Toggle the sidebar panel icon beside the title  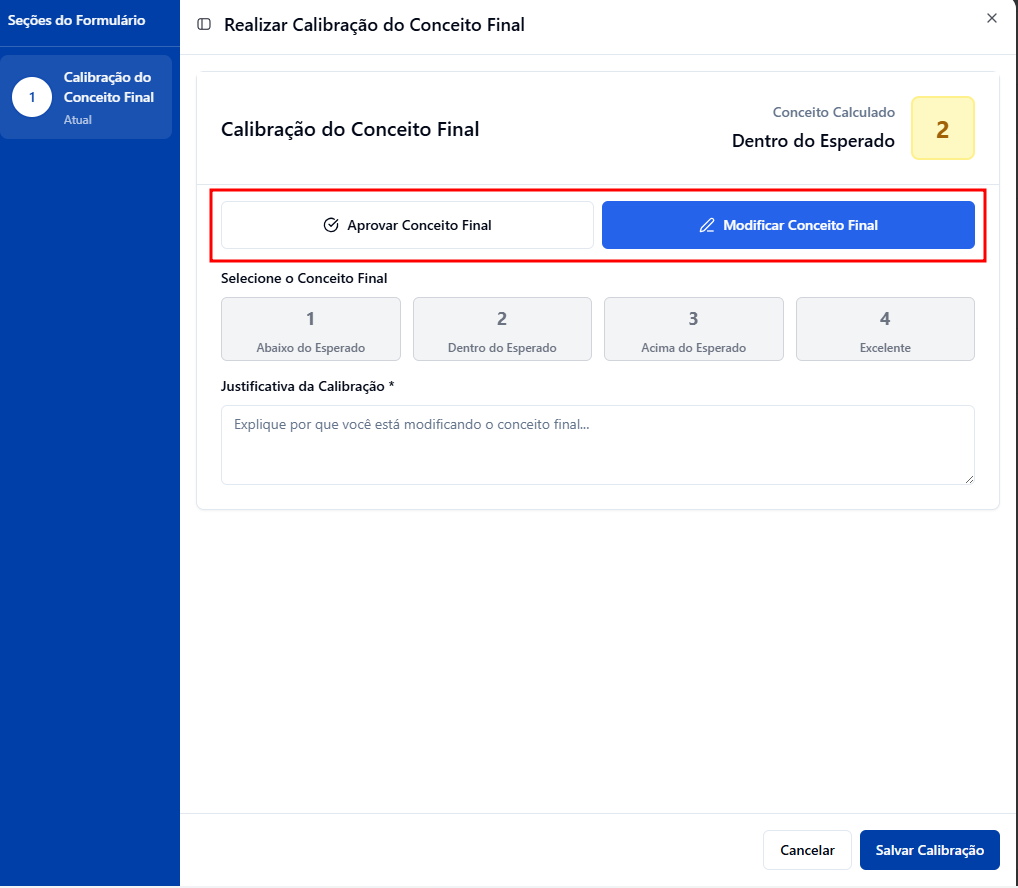(x=204, y=25)
